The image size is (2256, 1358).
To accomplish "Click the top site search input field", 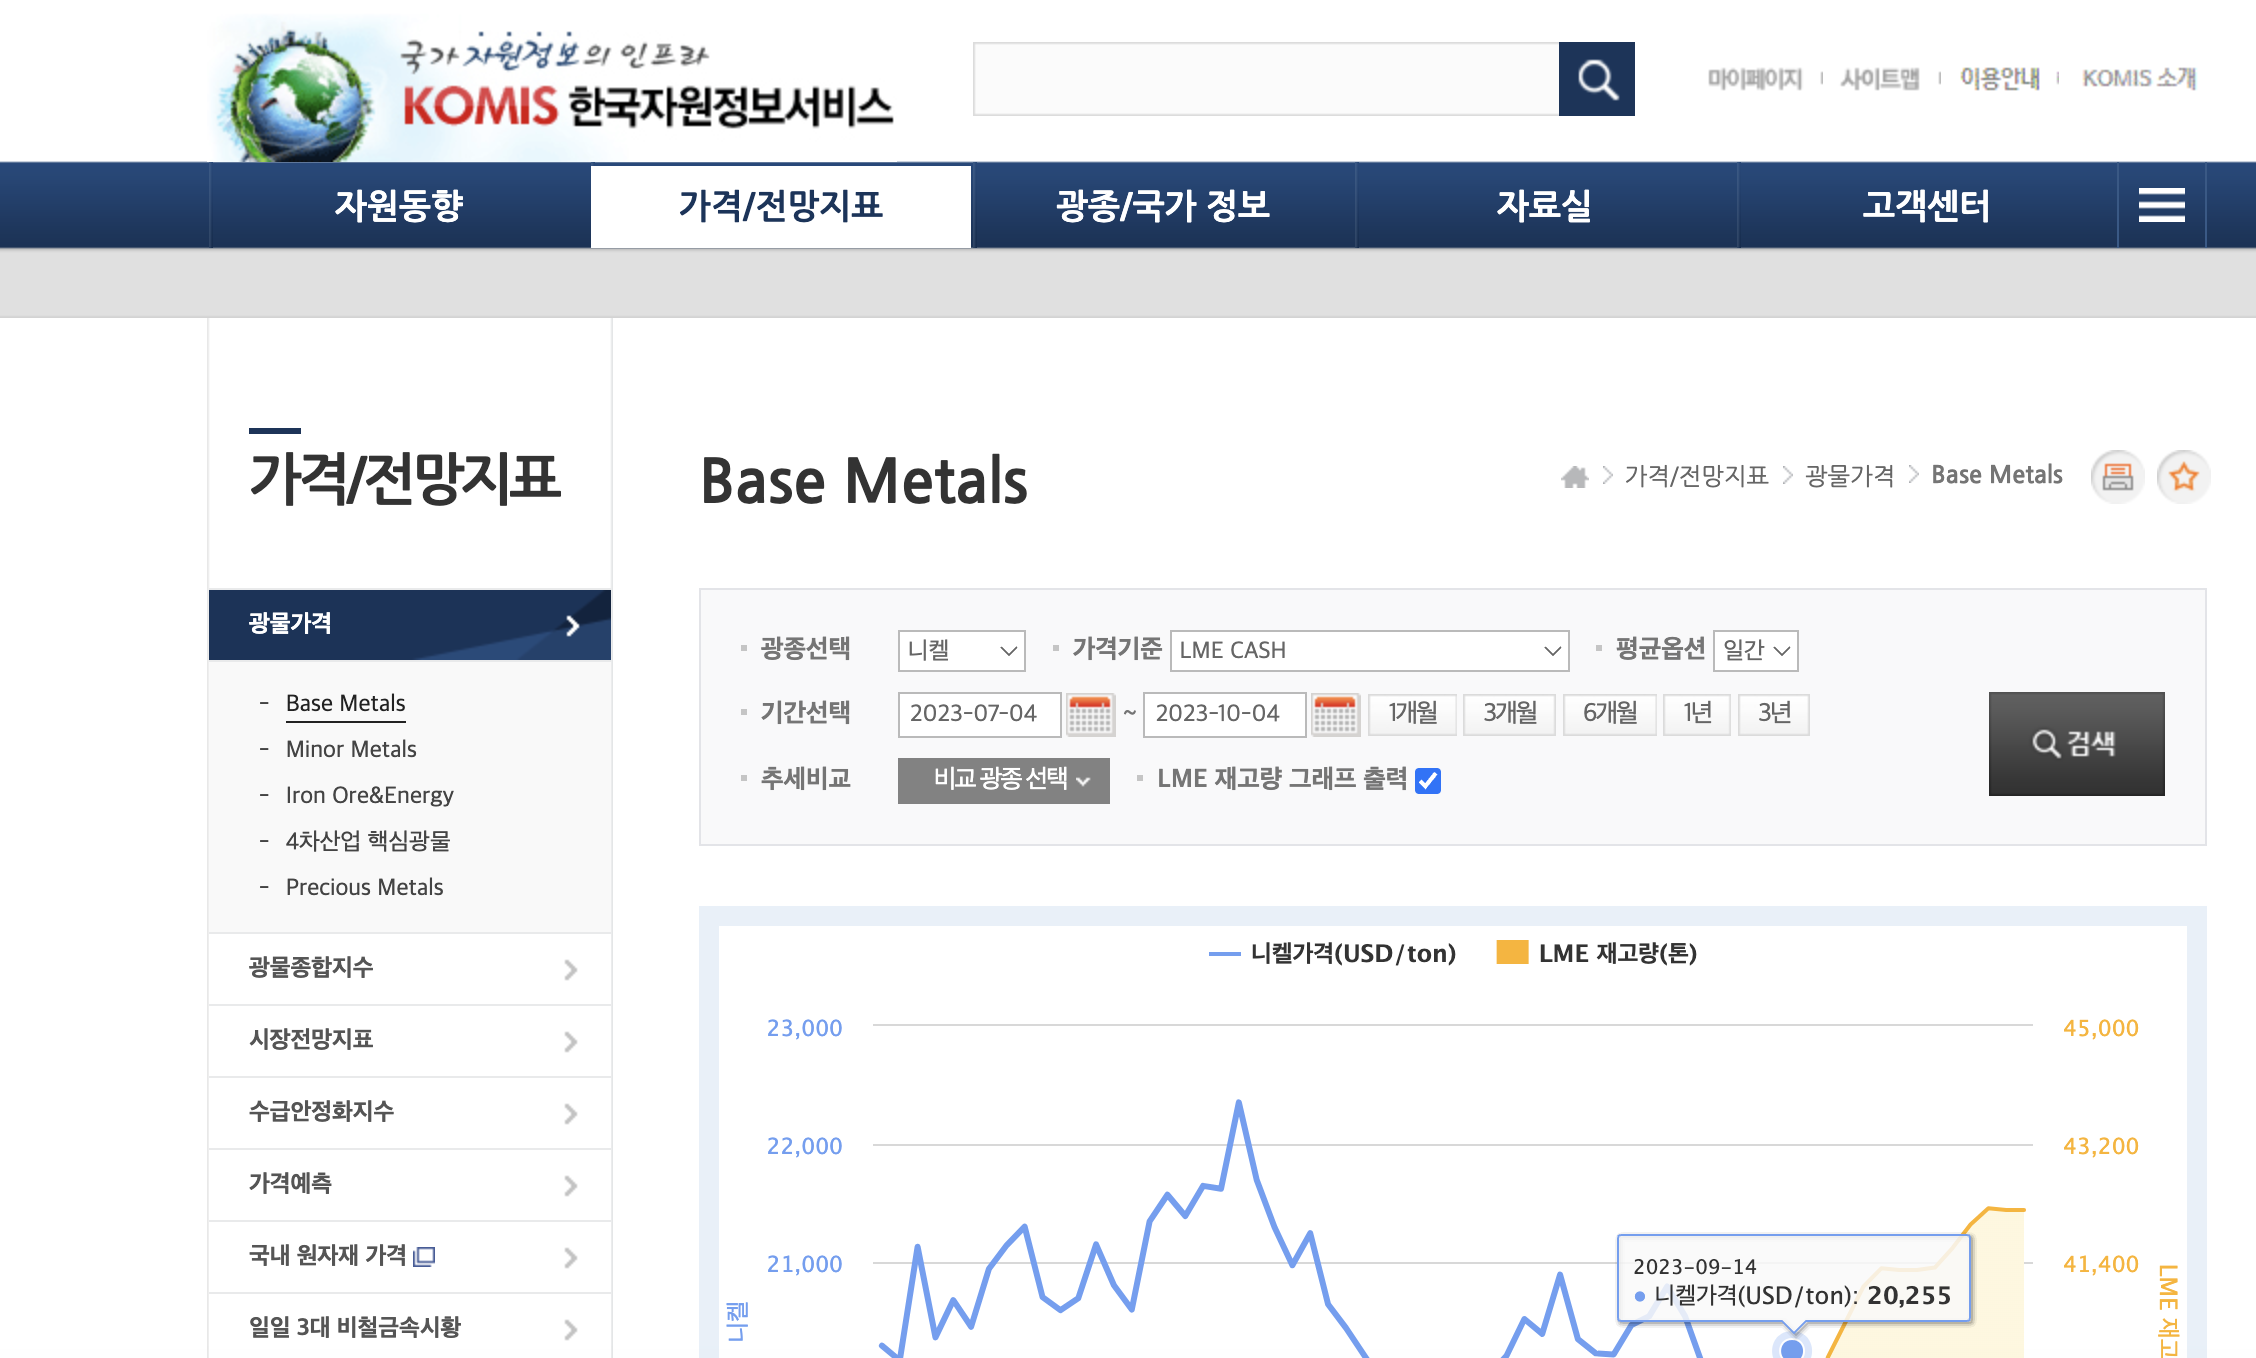I will [x=1265, y=79].
